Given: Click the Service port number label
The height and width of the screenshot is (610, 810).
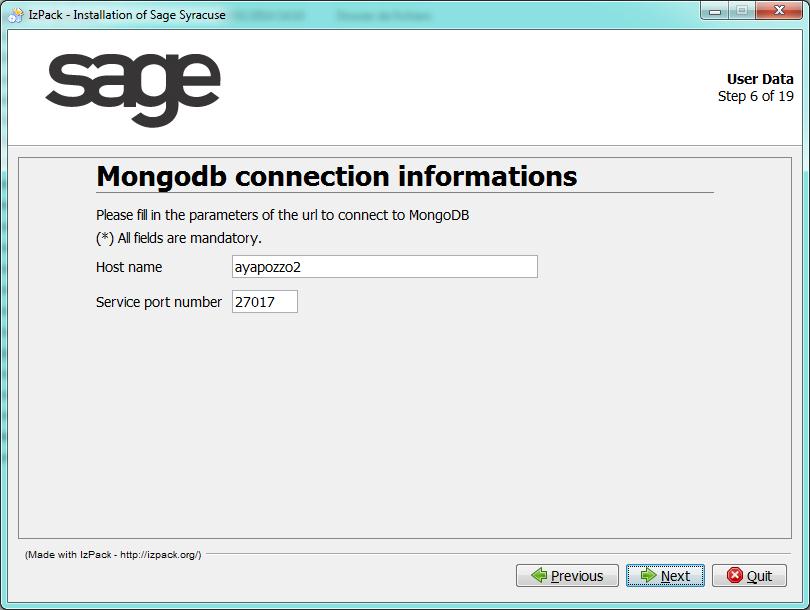Looking at the screenshot, I should click(159, 302).
